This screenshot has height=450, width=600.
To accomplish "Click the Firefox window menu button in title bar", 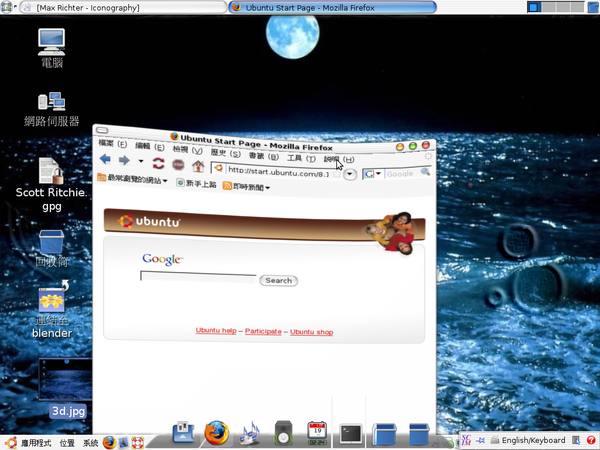I will [102, 130].
